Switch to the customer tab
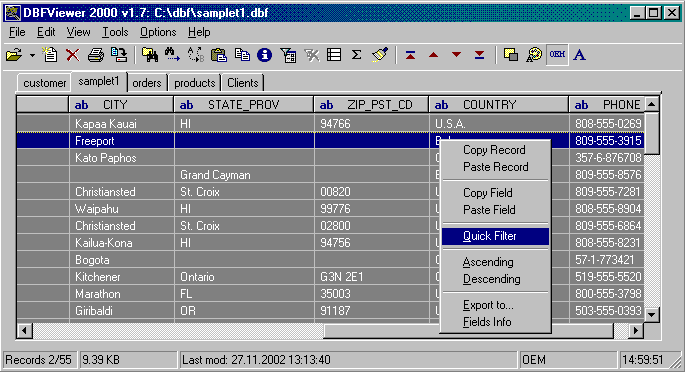 pyautogui.click(x=44, y=83)
